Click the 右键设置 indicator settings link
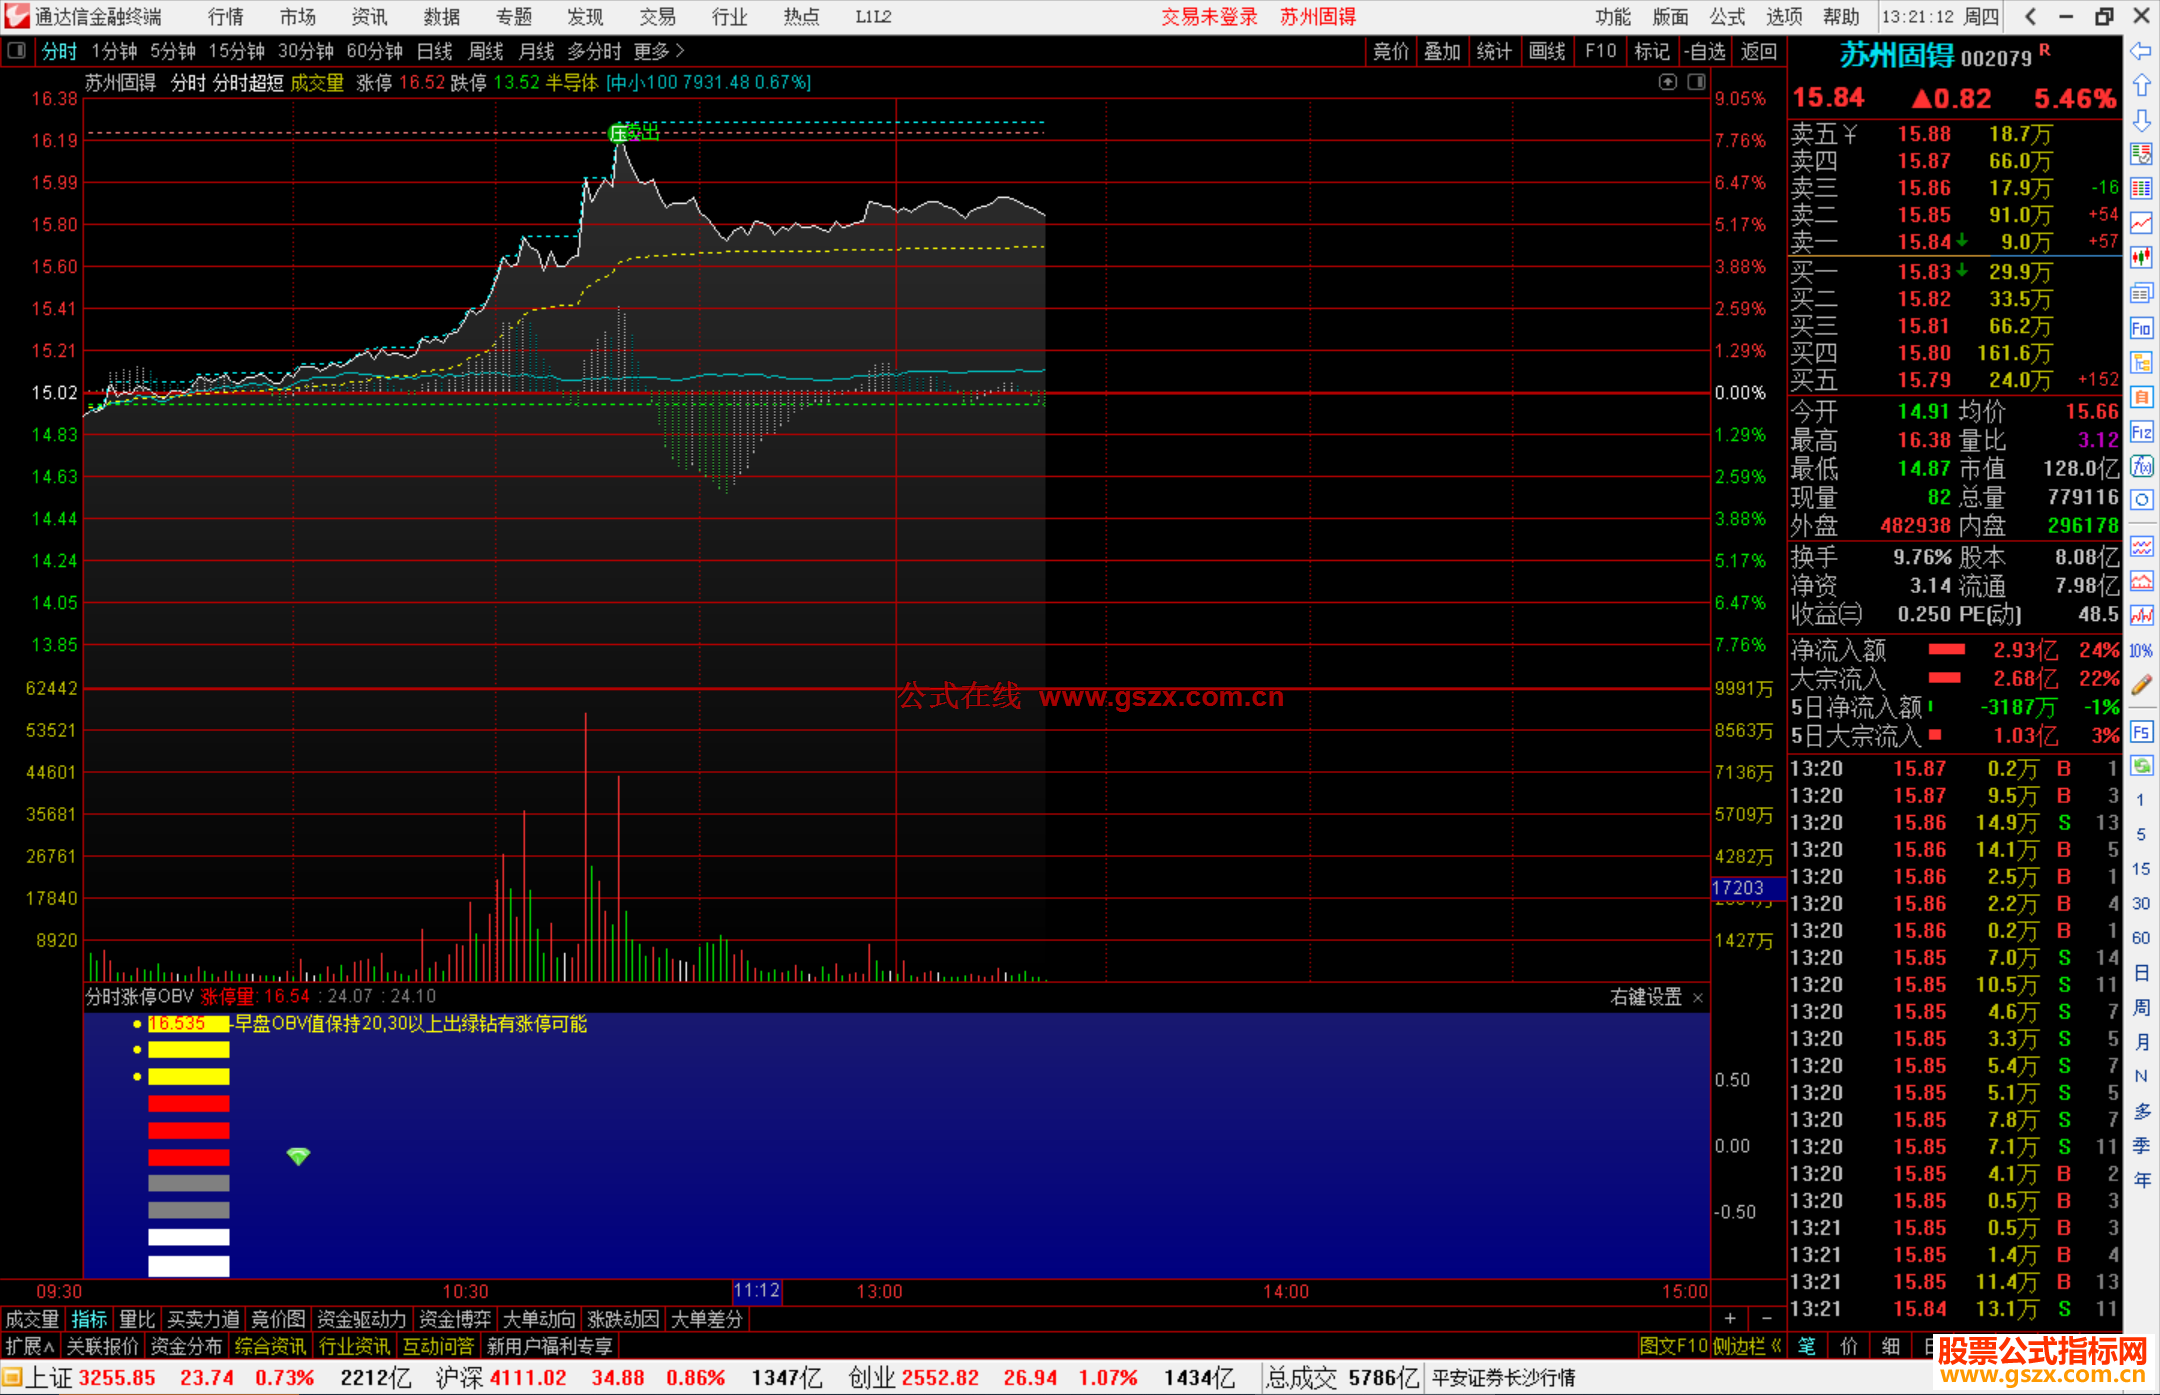Screen dimensions: 2160x1395 pyautogui.click(x=1645, y=997)
